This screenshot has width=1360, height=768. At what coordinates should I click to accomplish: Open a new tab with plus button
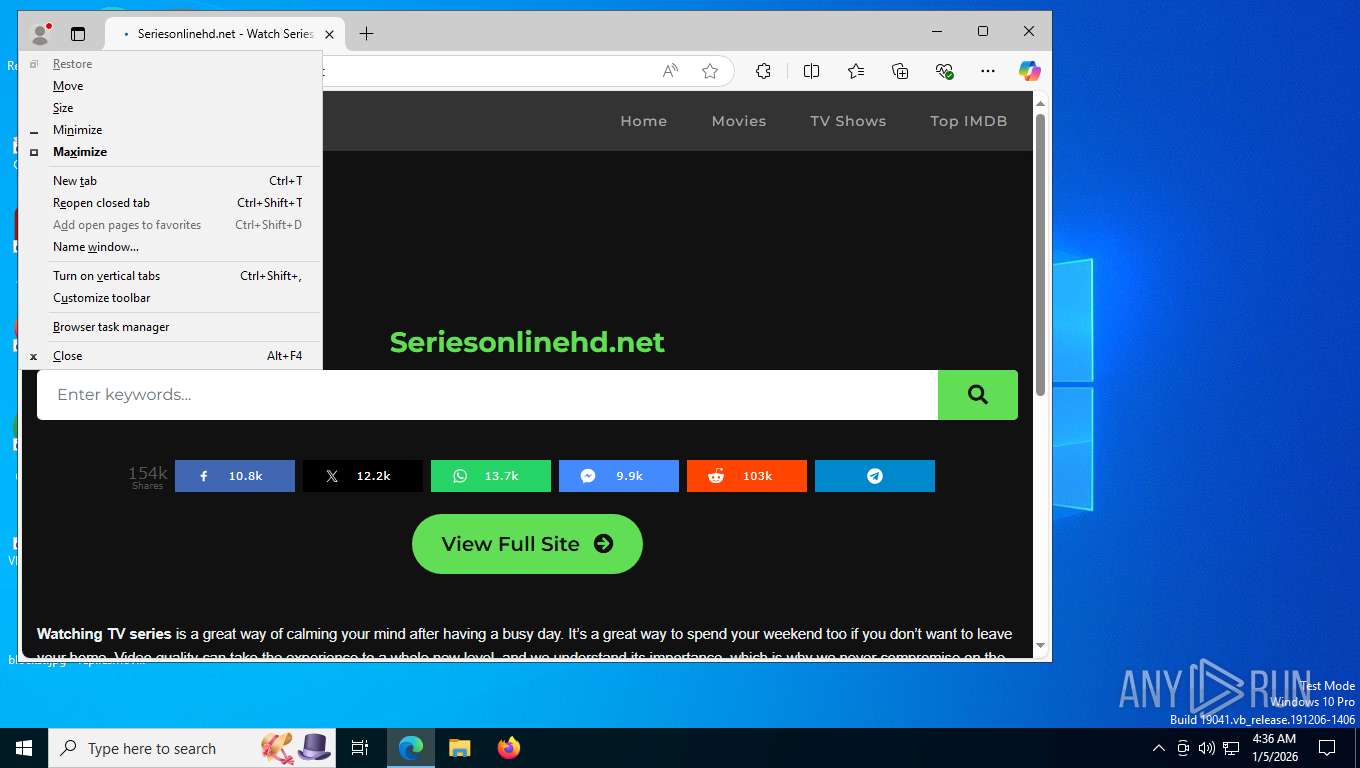(366, 34)
